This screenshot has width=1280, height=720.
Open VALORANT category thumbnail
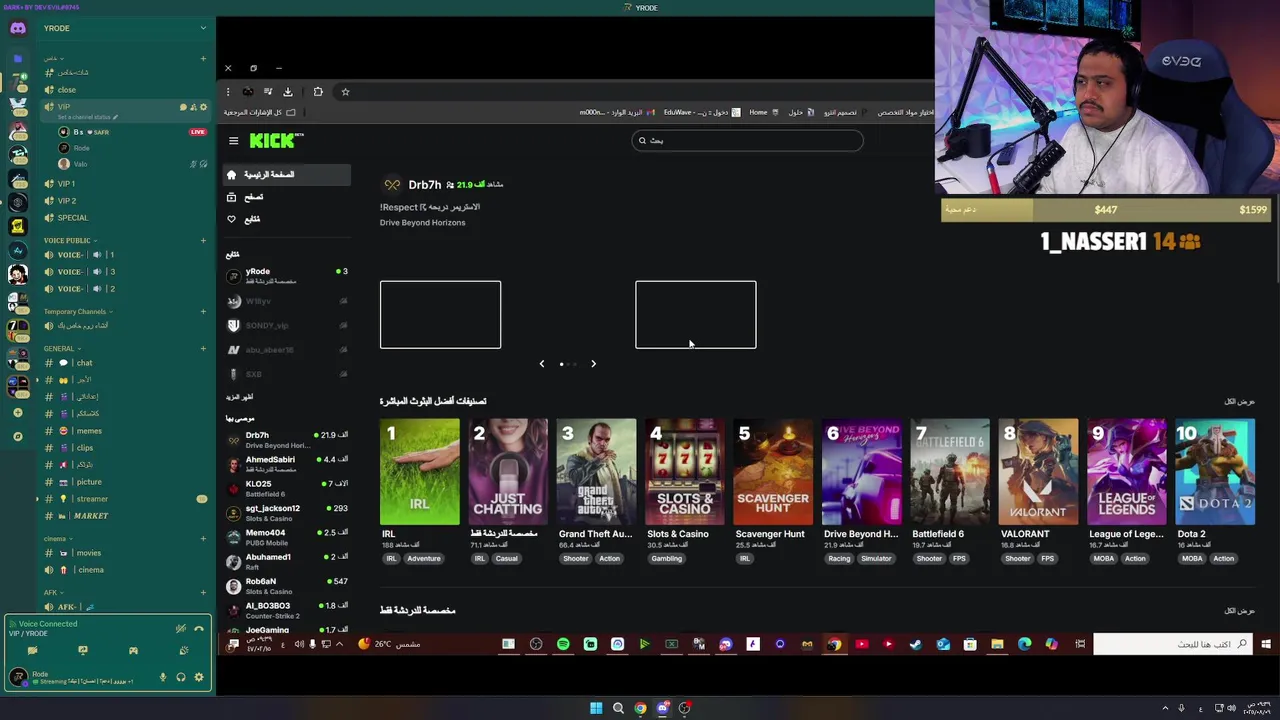(1038, 472)
